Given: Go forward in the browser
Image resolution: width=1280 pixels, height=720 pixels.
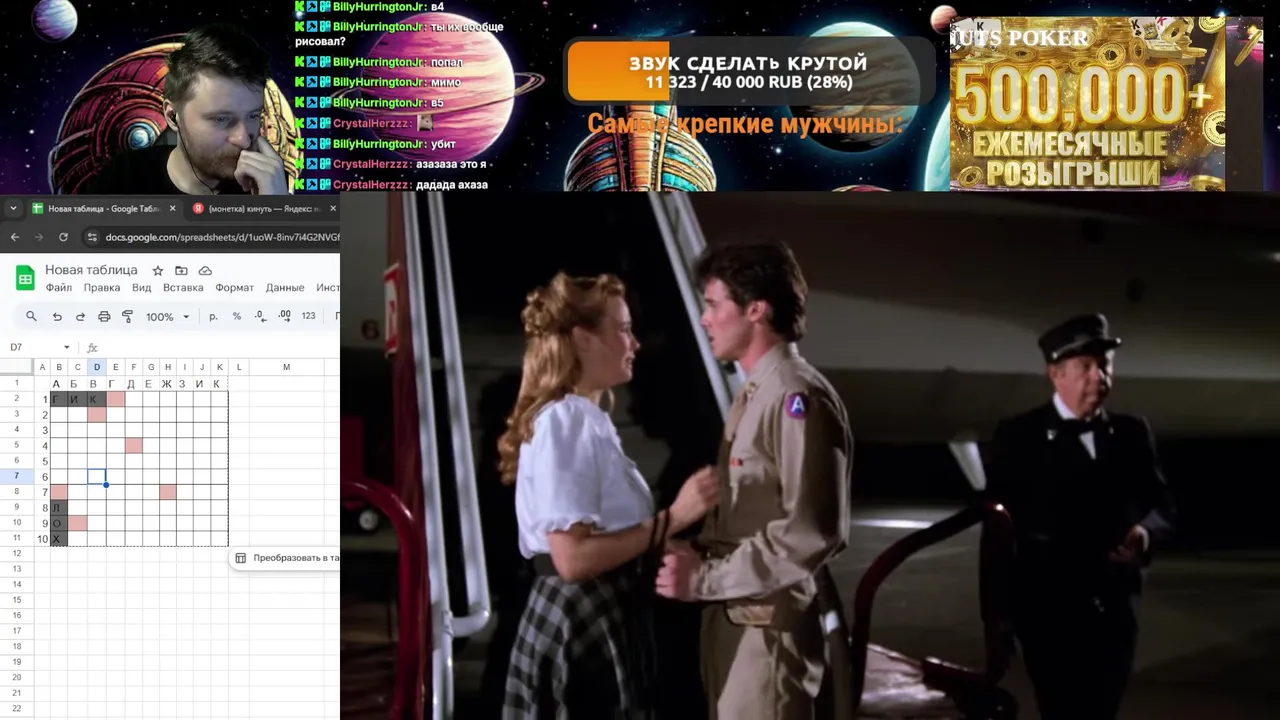Looking at the screenshot, I should tap(38, 237).
